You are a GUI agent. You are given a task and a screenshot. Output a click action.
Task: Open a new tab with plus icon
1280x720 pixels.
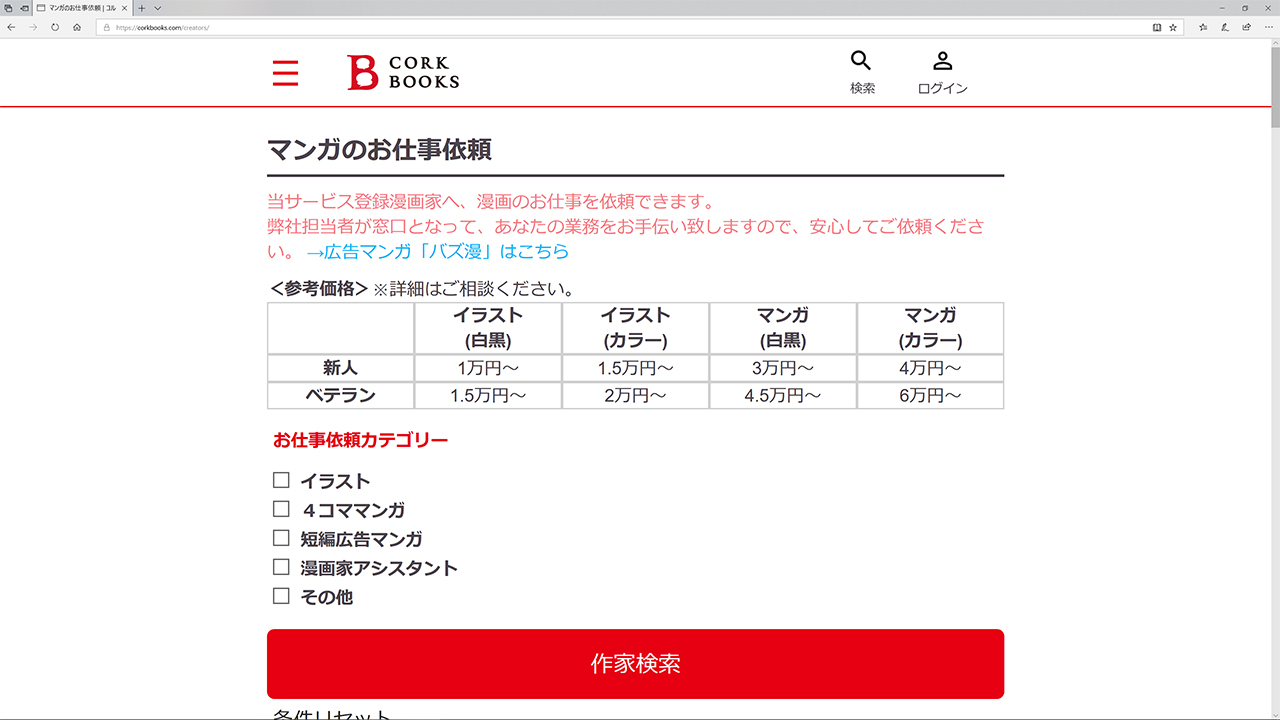(x=142, y=8)
